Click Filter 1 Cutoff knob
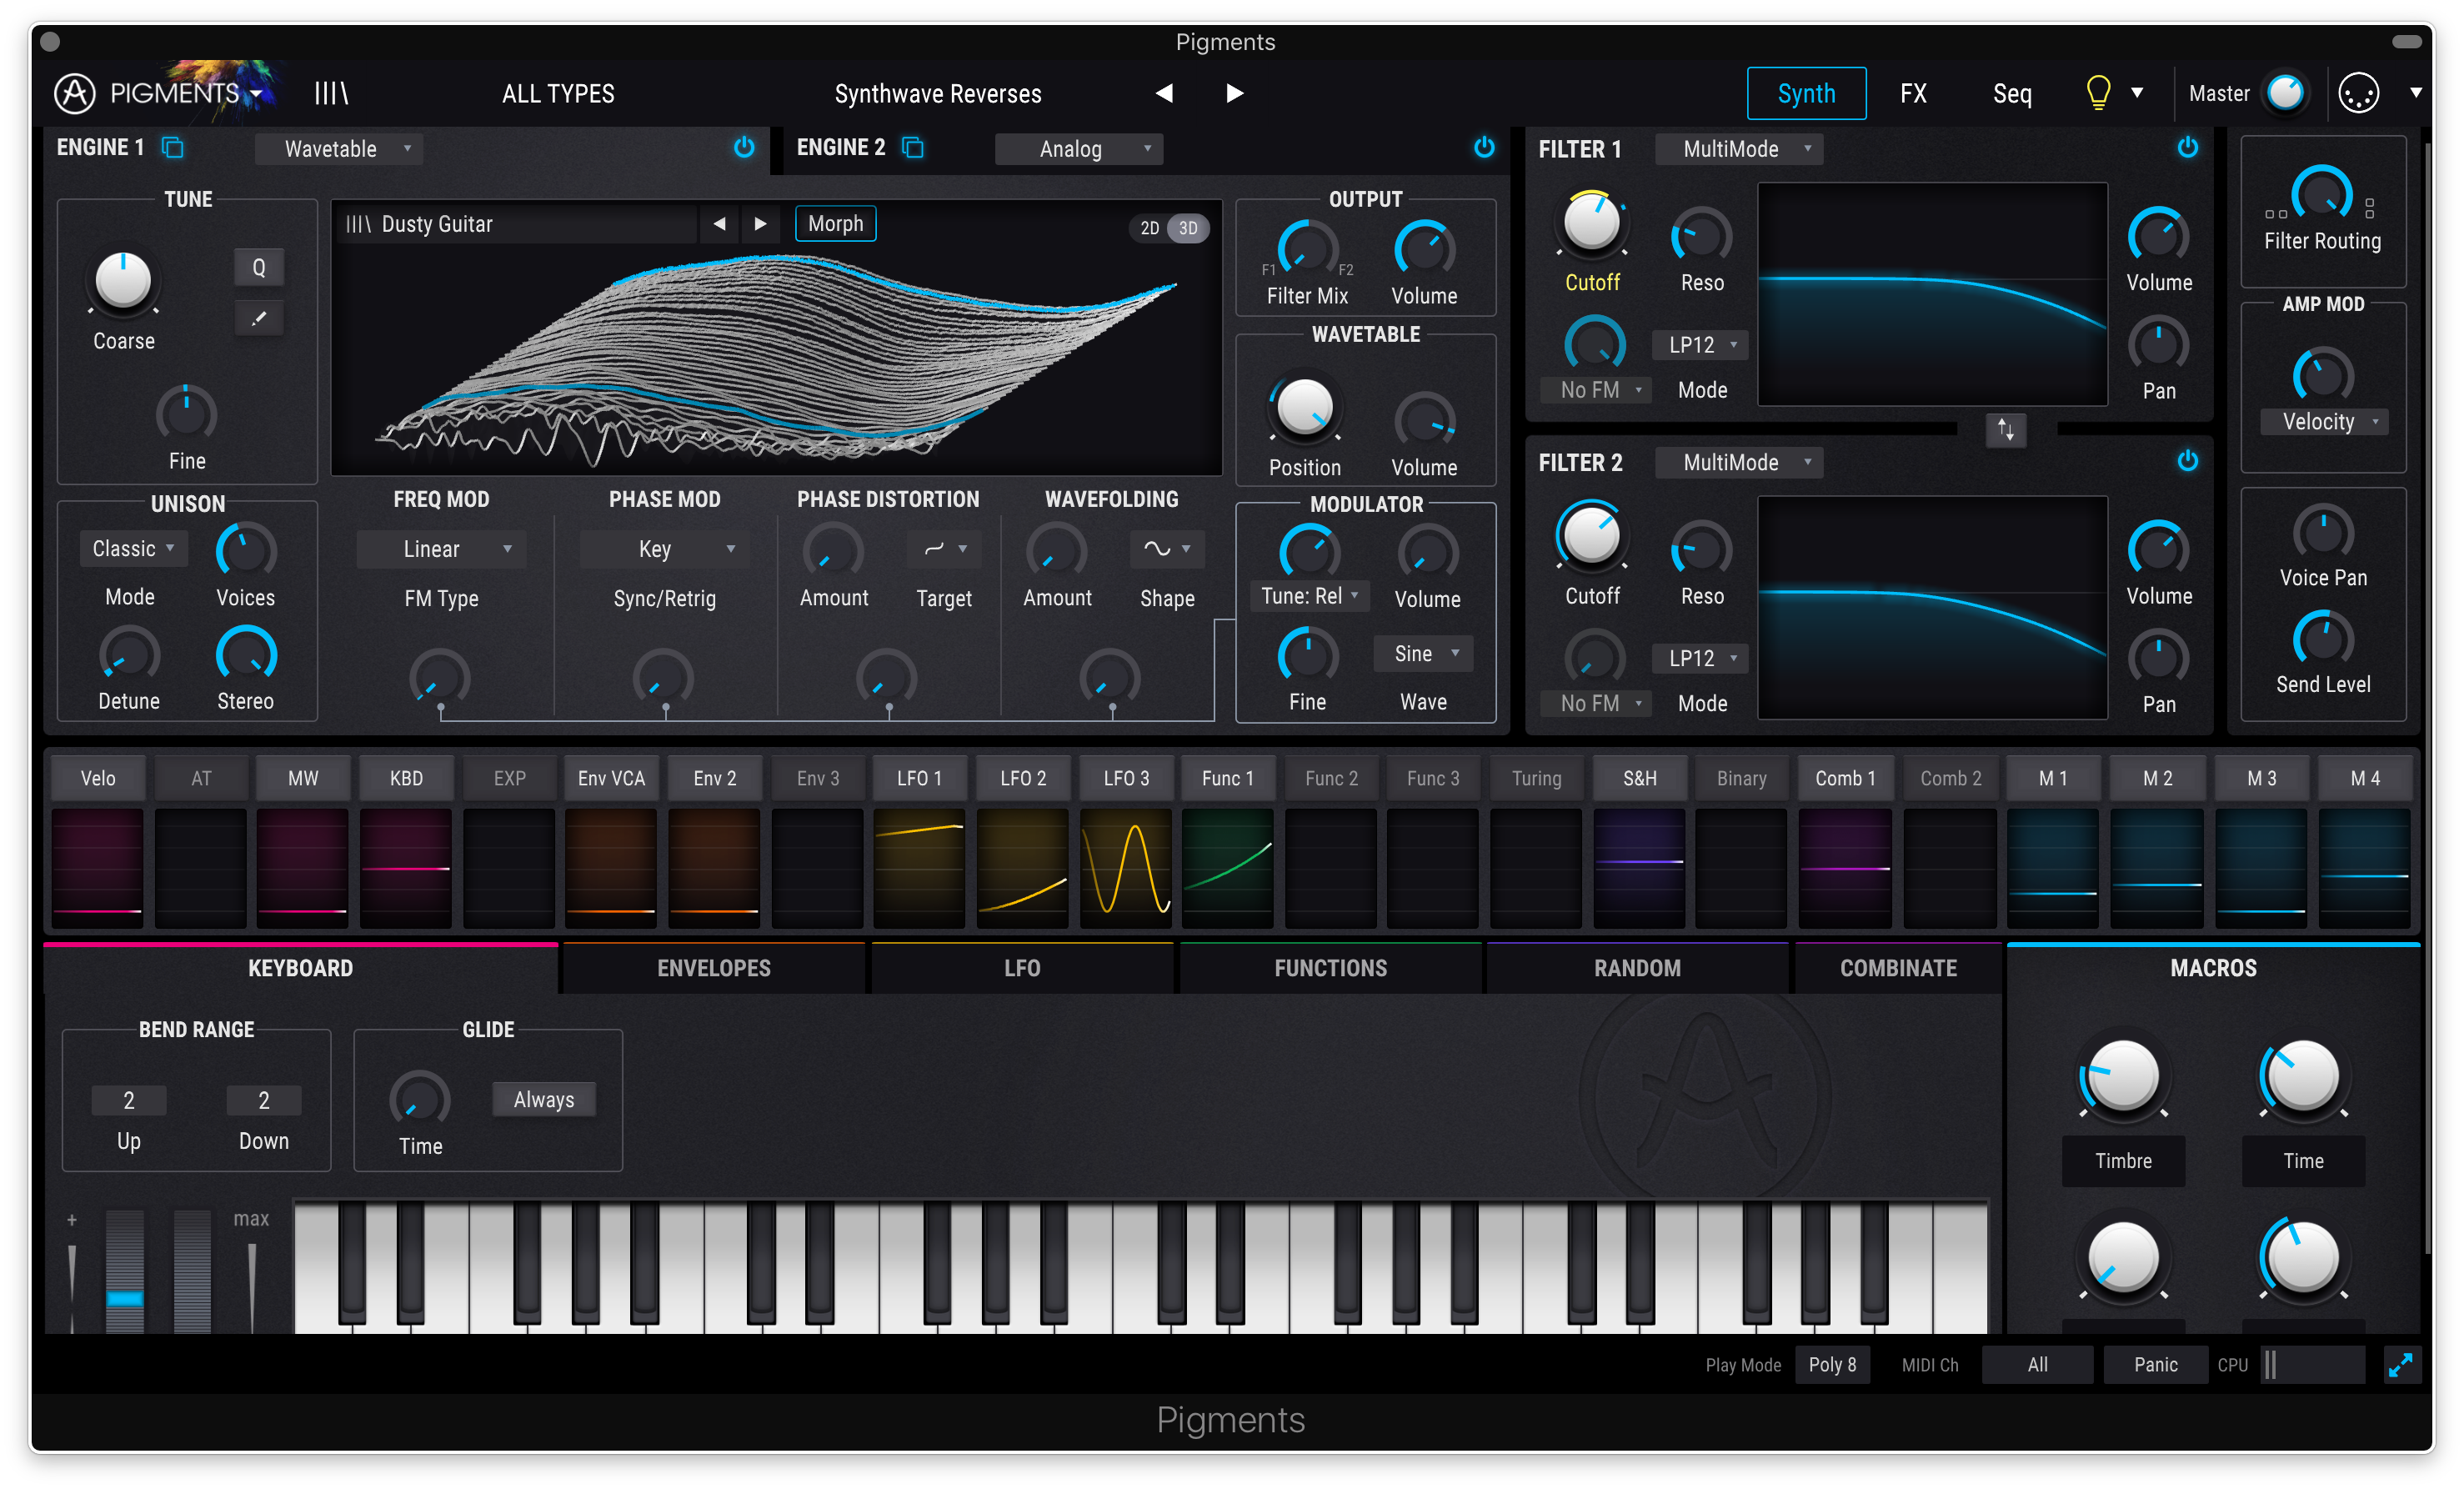The height and width of the screenshot is (1489, 2464). click(1591, 222)
